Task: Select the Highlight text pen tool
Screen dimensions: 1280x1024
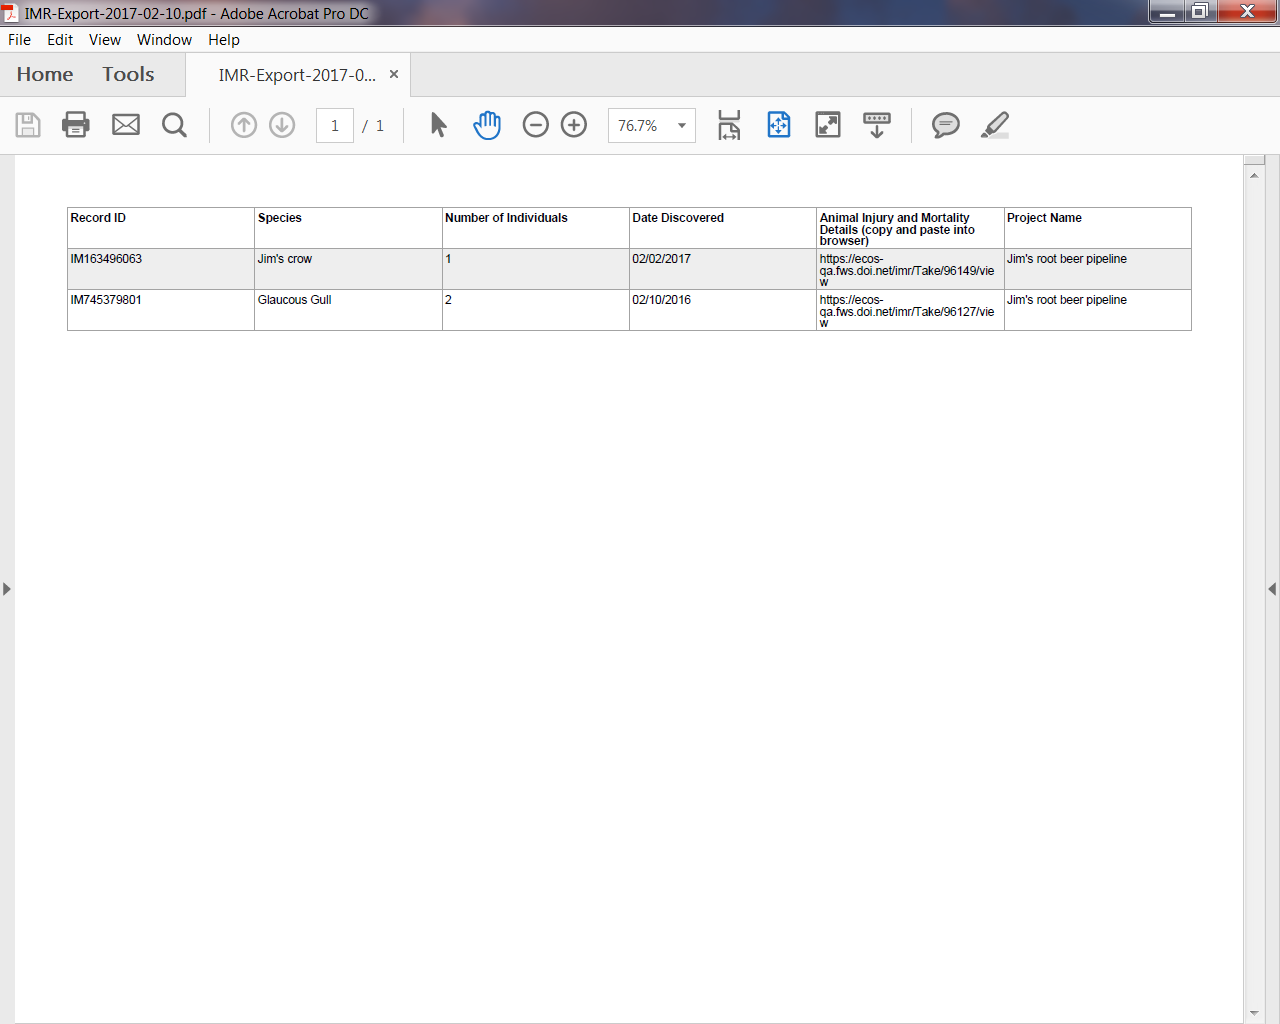Action: 995,125
